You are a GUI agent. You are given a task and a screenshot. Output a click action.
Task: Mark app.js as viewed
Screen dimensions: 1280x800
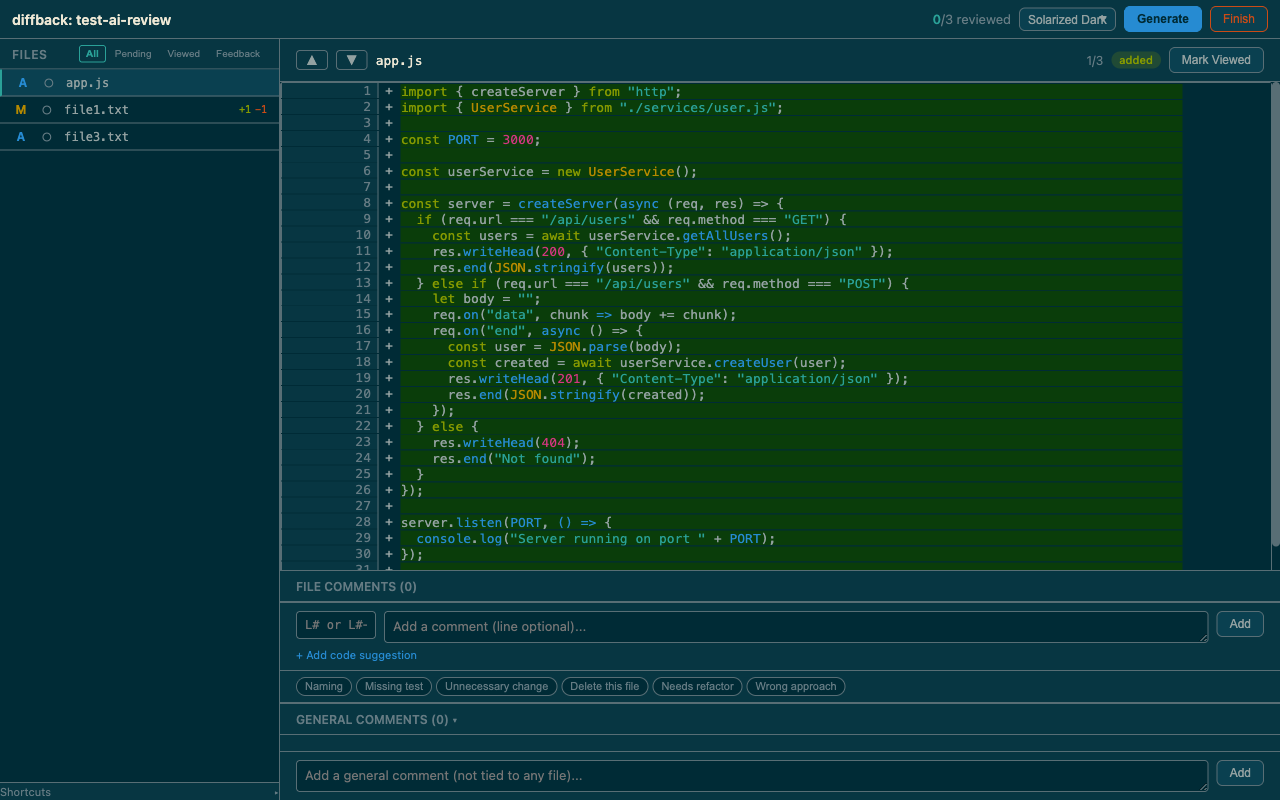click(x=1216, y=60)
